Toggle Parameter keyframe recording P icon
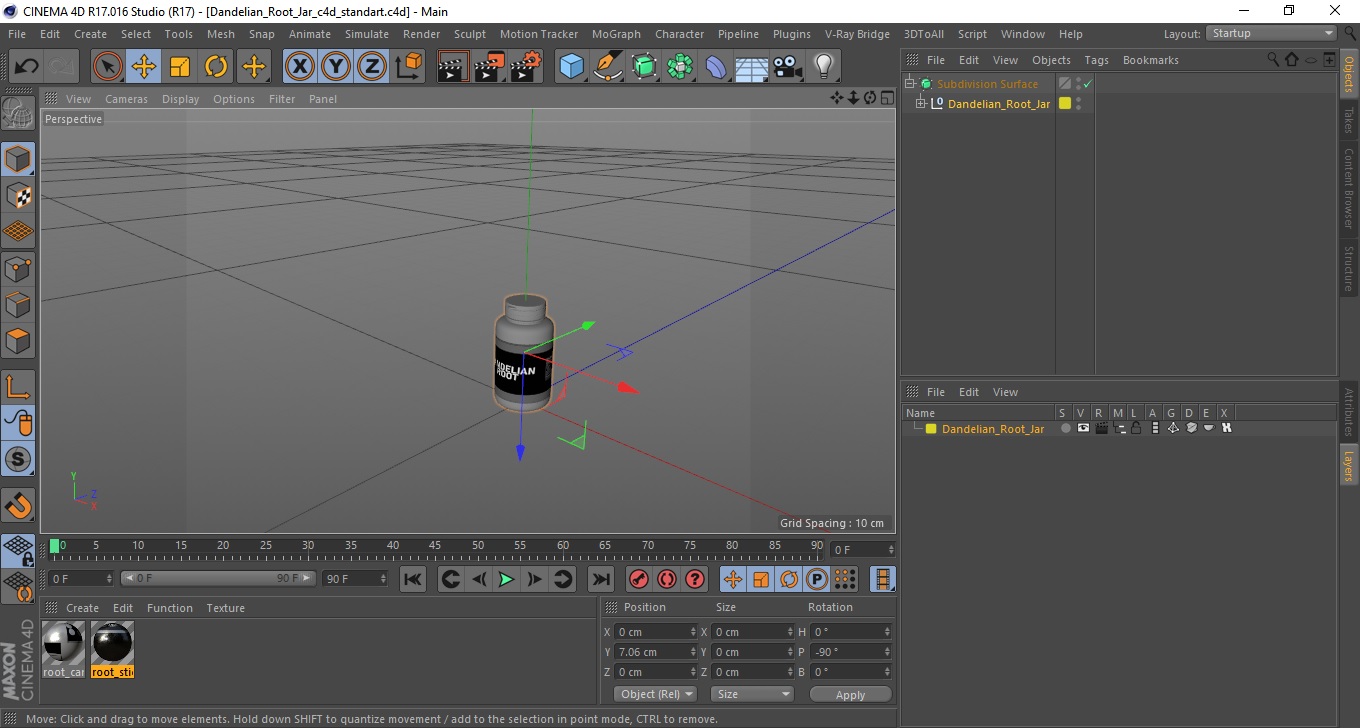This screenshot has height=728, width=1360. (817, 579)
